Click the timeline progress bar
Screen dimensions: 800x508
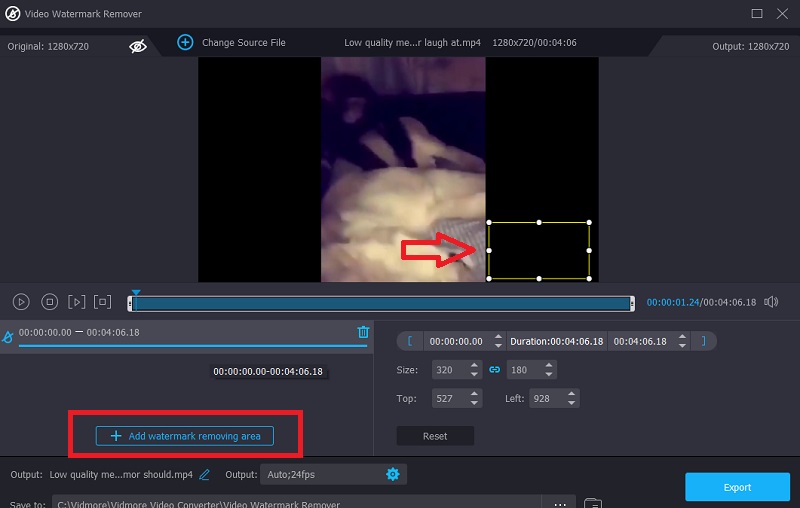[380, 302]
